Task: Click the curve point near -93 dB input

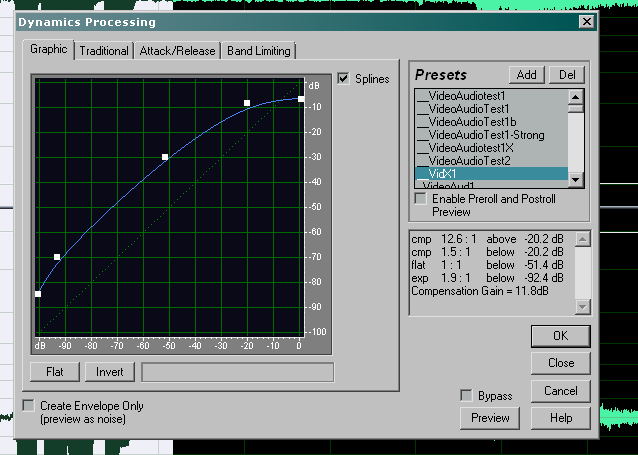Action: [x=57, y=257]
